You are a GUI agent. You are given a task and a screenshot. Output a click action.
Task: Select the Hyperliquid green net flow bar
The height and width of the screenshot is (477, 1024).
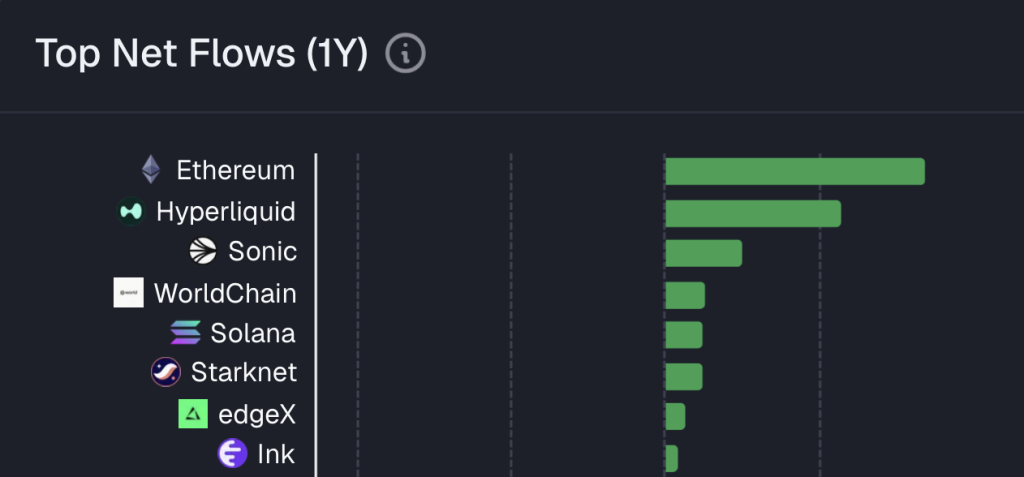[x=754, y=214]
